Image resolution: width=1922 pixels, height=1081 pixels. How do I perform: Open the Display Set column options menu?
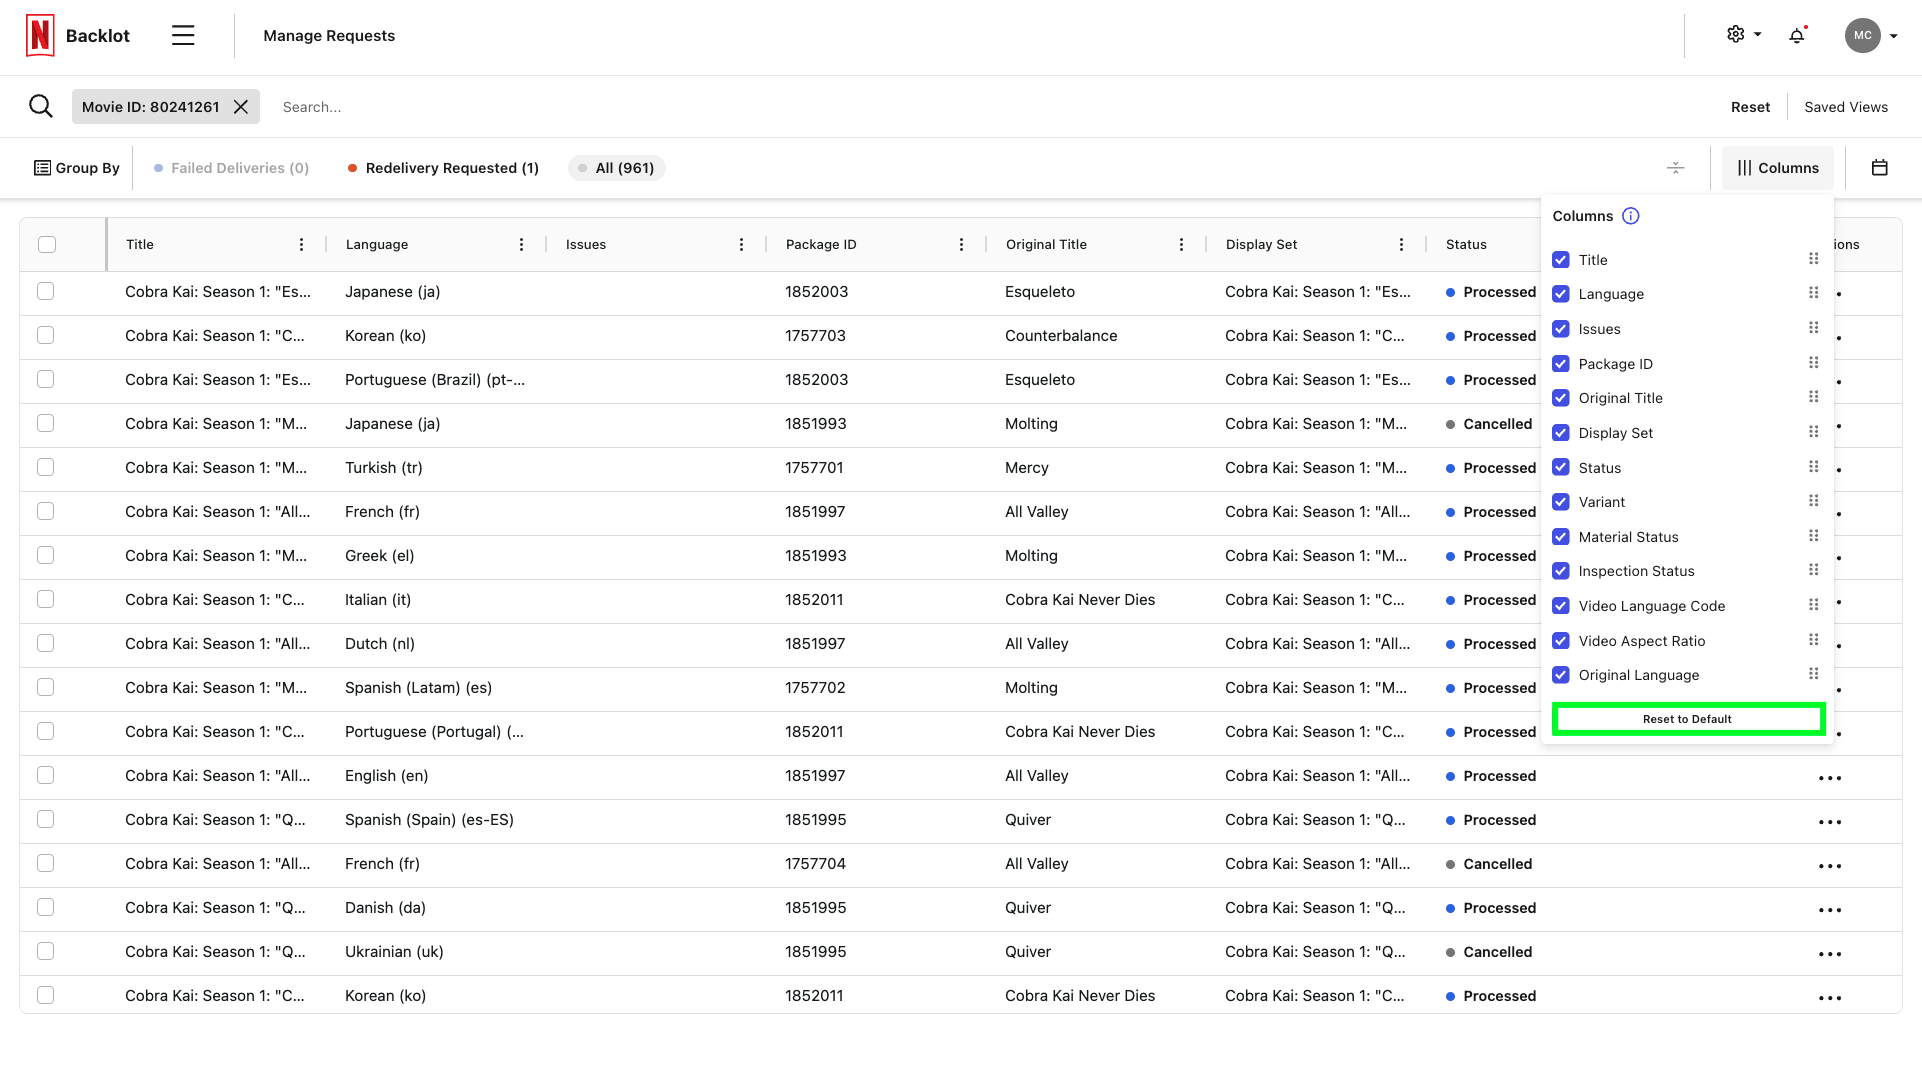click(1401, 243)
